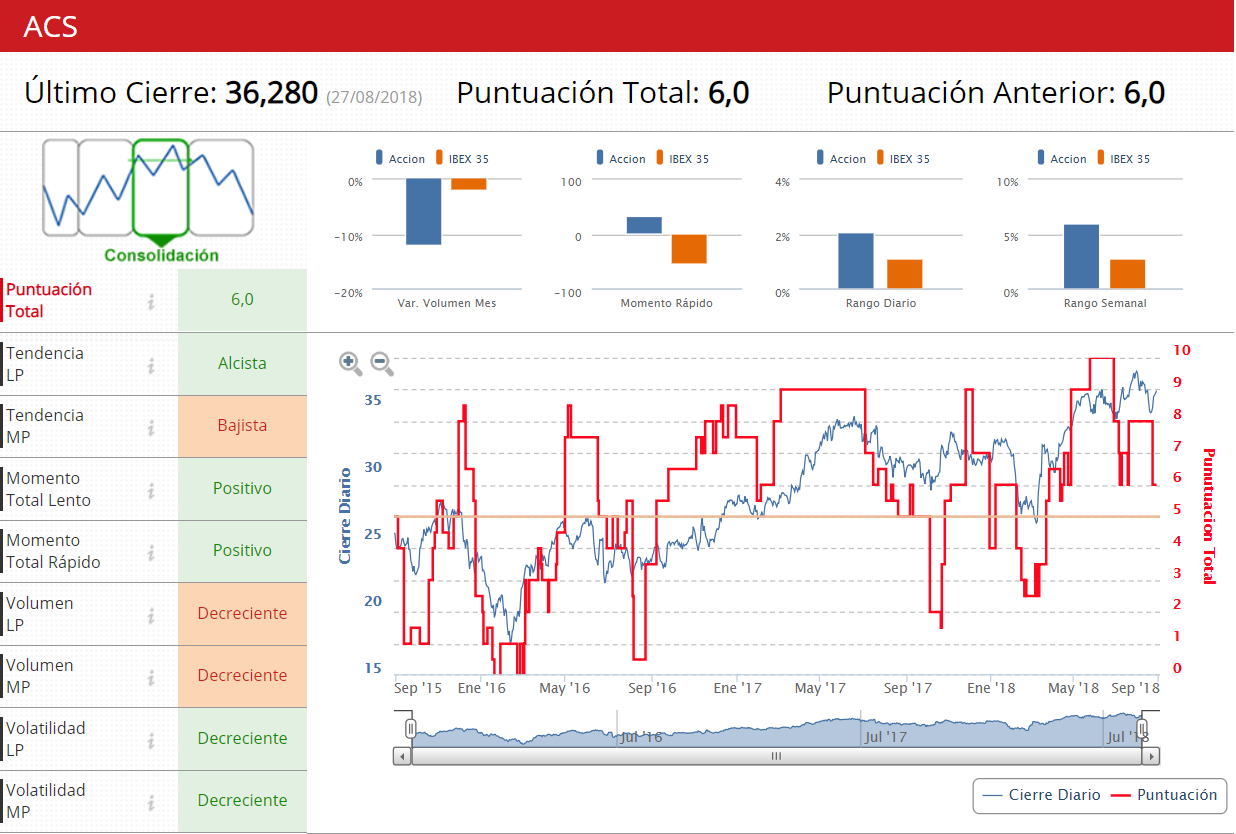Viewport: 1236px width, 834px height.
Task: Open info icon for Volatilidad MP row
Action: (151, 802)
